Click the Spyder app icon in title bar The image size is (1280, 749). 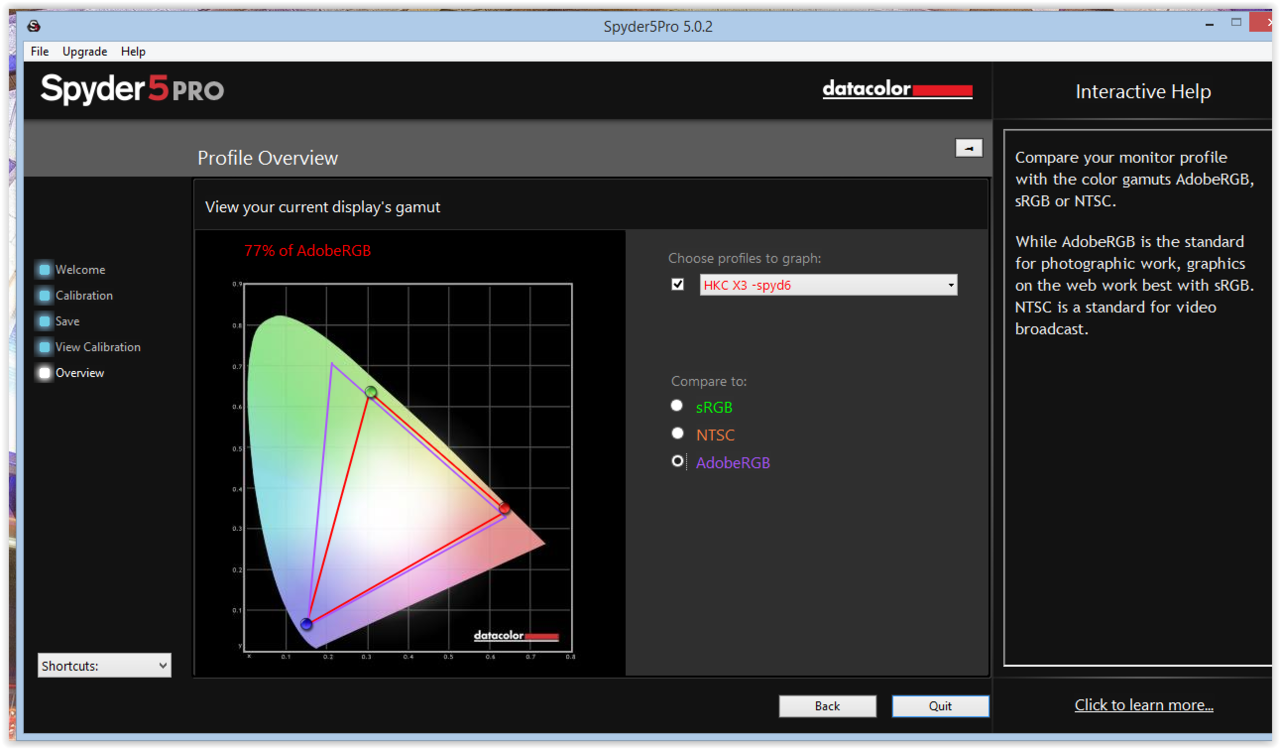pos(34,26)
